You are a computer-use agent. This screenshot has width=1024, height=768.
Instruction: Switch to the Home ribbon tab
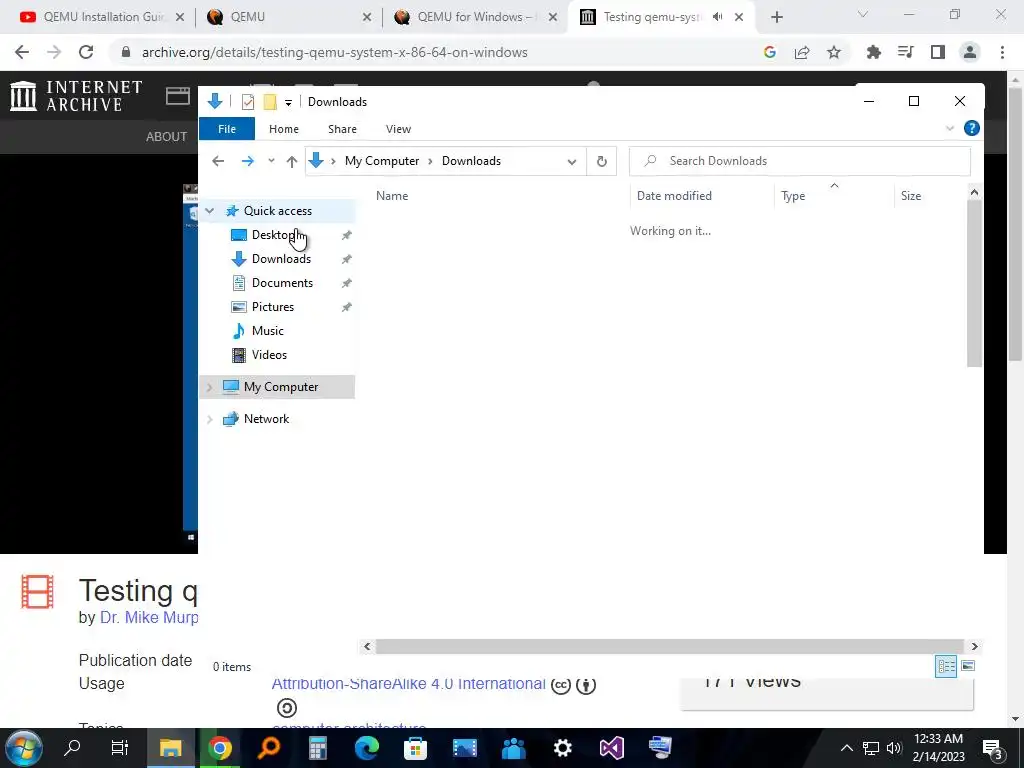point(283,129)
